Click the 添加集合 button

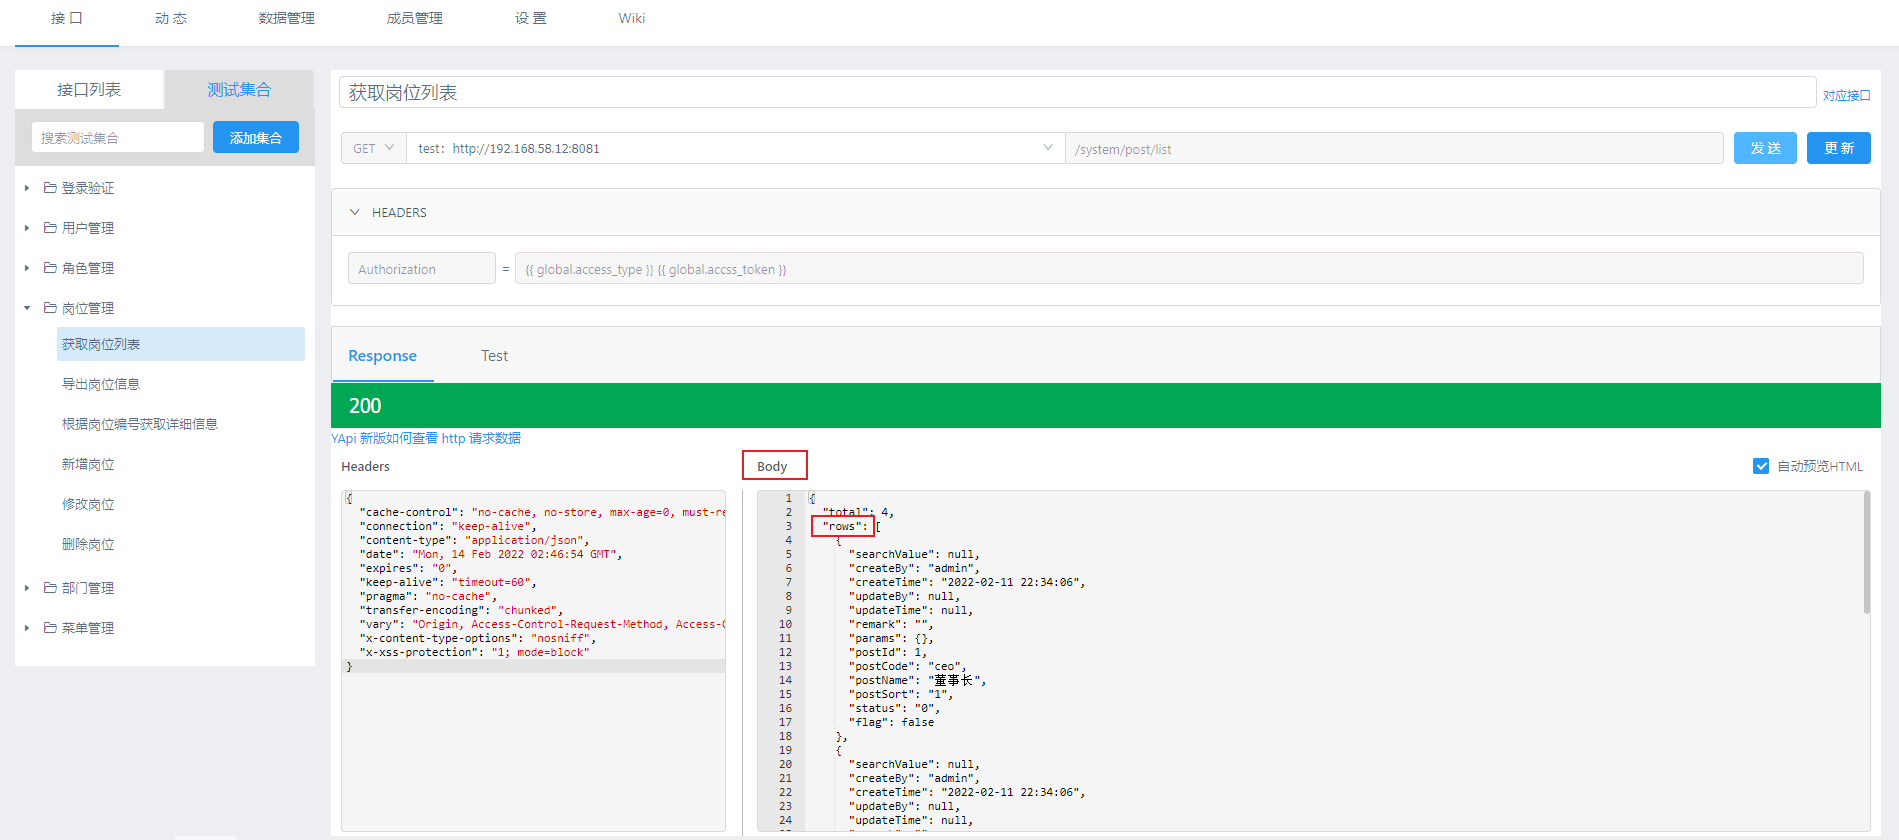pyautogui.click(x=256, y=138)
